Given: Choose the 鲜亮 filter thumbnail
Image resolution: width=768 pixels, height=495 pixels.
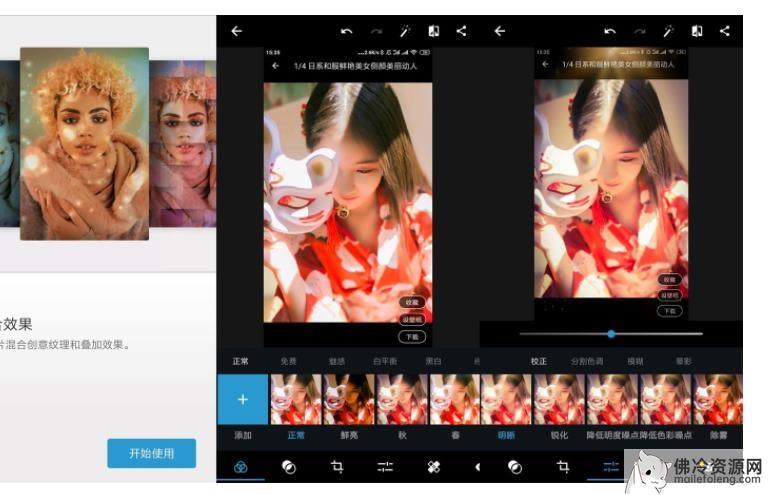Looking at the screenshot, I should pyautogui.click(x=348, y=400).
